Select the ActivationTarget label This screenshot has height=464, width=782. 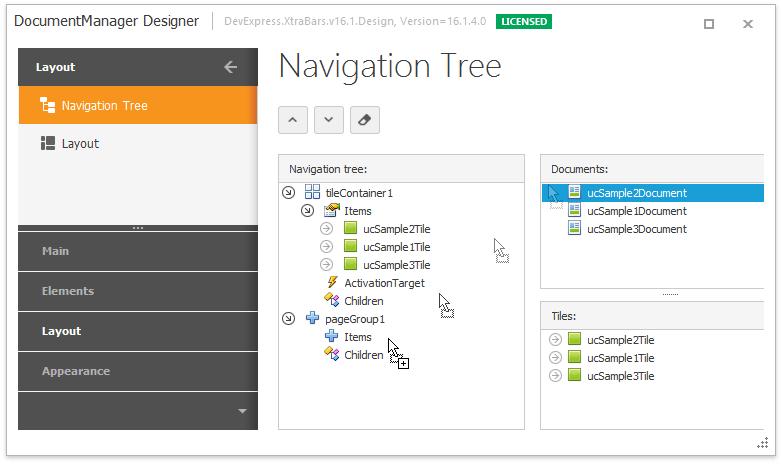point(385,283)
